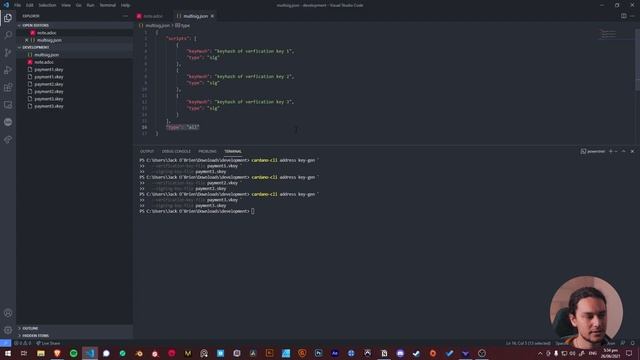Close multisig.json in Open Editors list
This screenshot has height=360, width=640.
(27, 40)
